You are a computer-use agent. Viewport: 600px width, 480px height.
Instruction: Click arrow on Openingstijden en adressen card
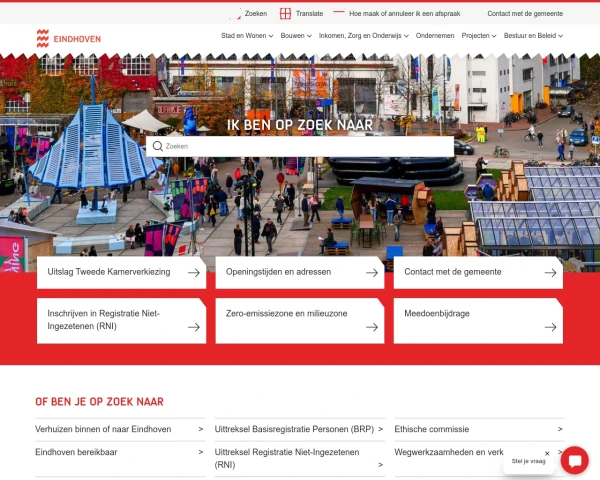coord(371,272)
